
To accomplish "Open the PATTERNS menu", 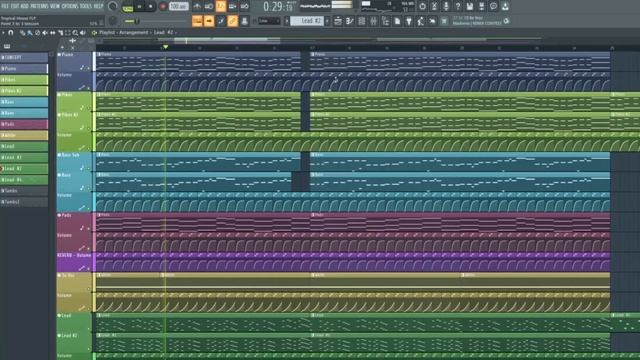I will tap(39, 6).
